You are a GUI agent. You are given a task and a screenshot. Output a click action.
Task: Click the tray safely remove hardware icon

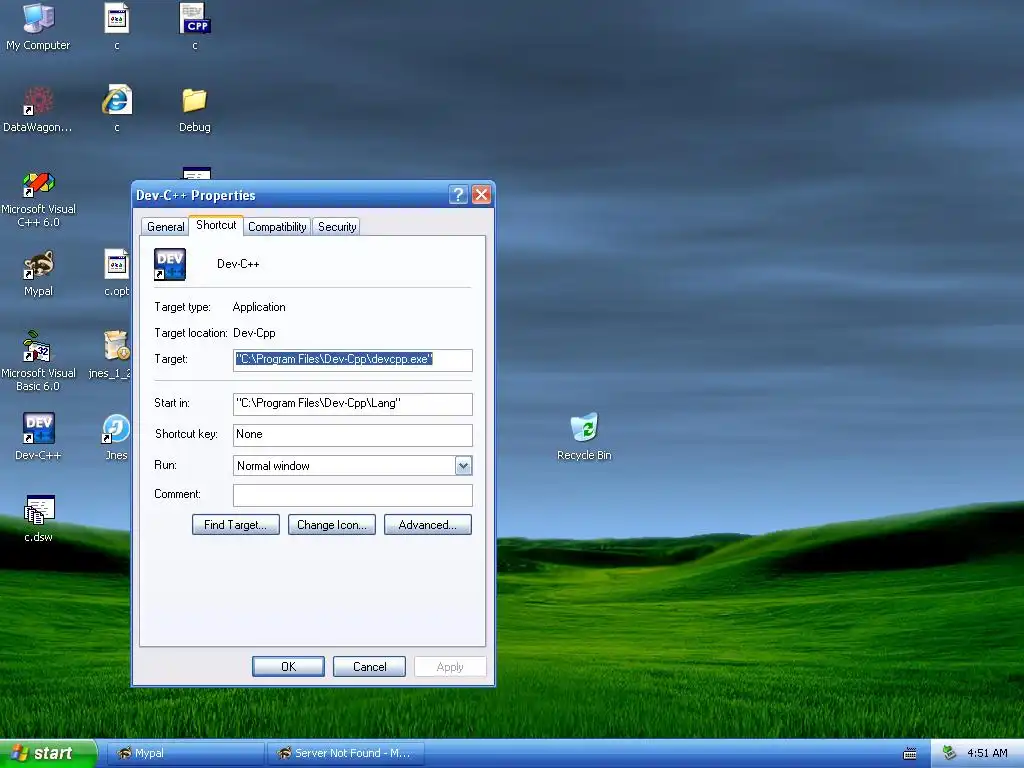[x=949, y=753]
